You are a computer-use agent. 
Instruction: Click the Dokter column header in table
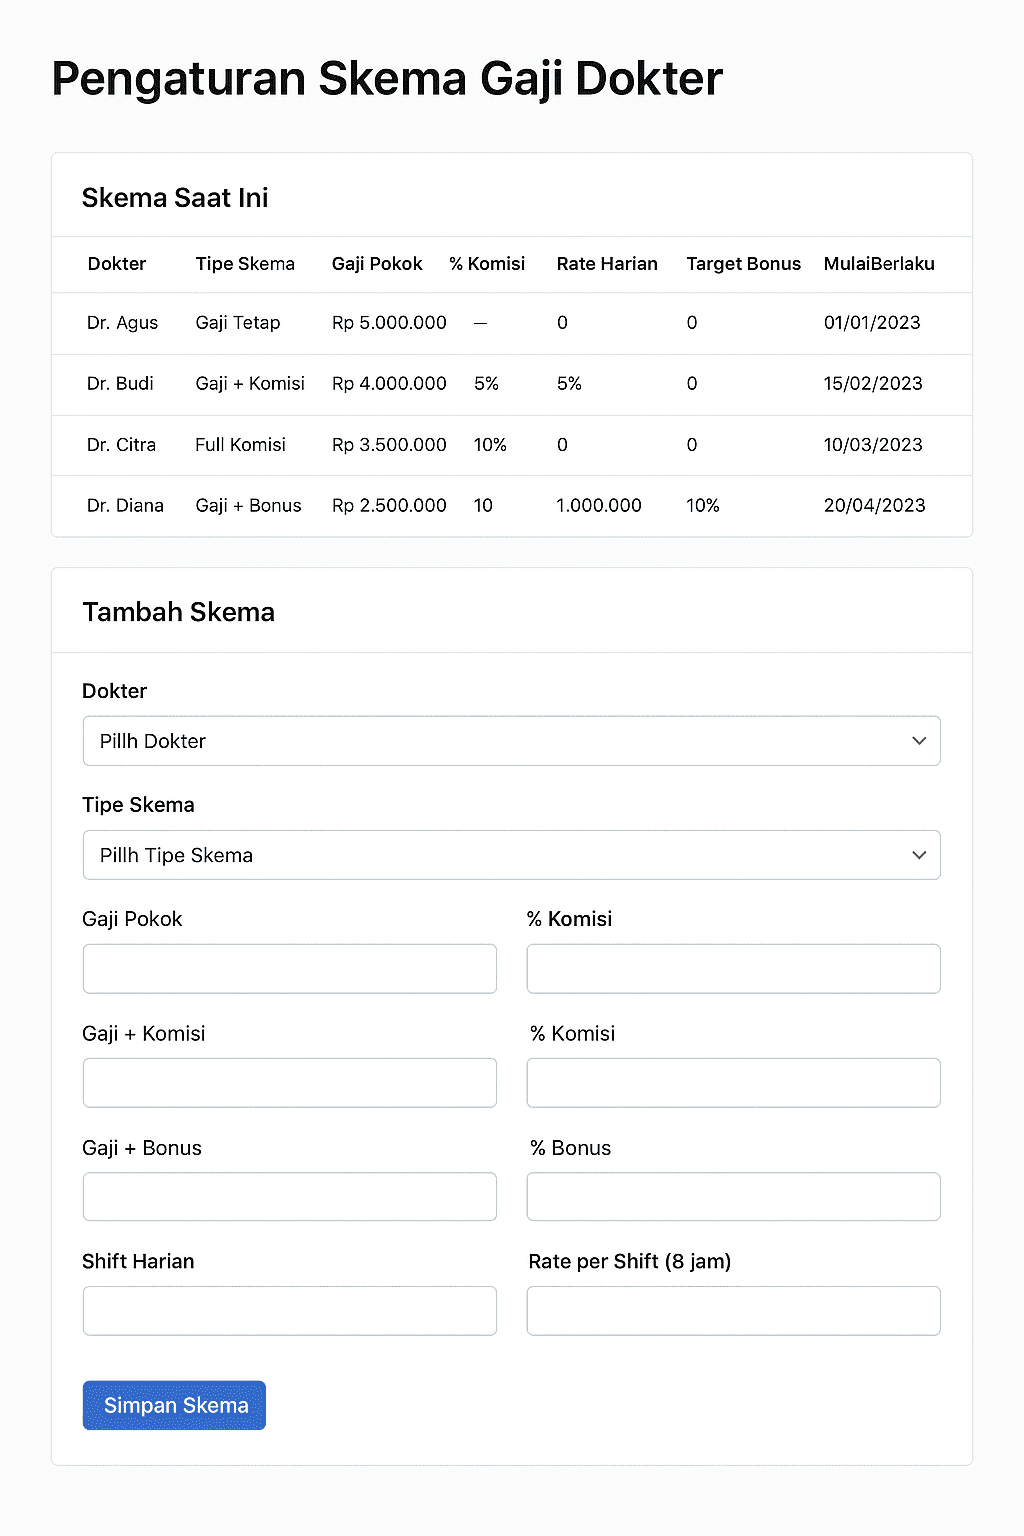click(x=117, y=264)
